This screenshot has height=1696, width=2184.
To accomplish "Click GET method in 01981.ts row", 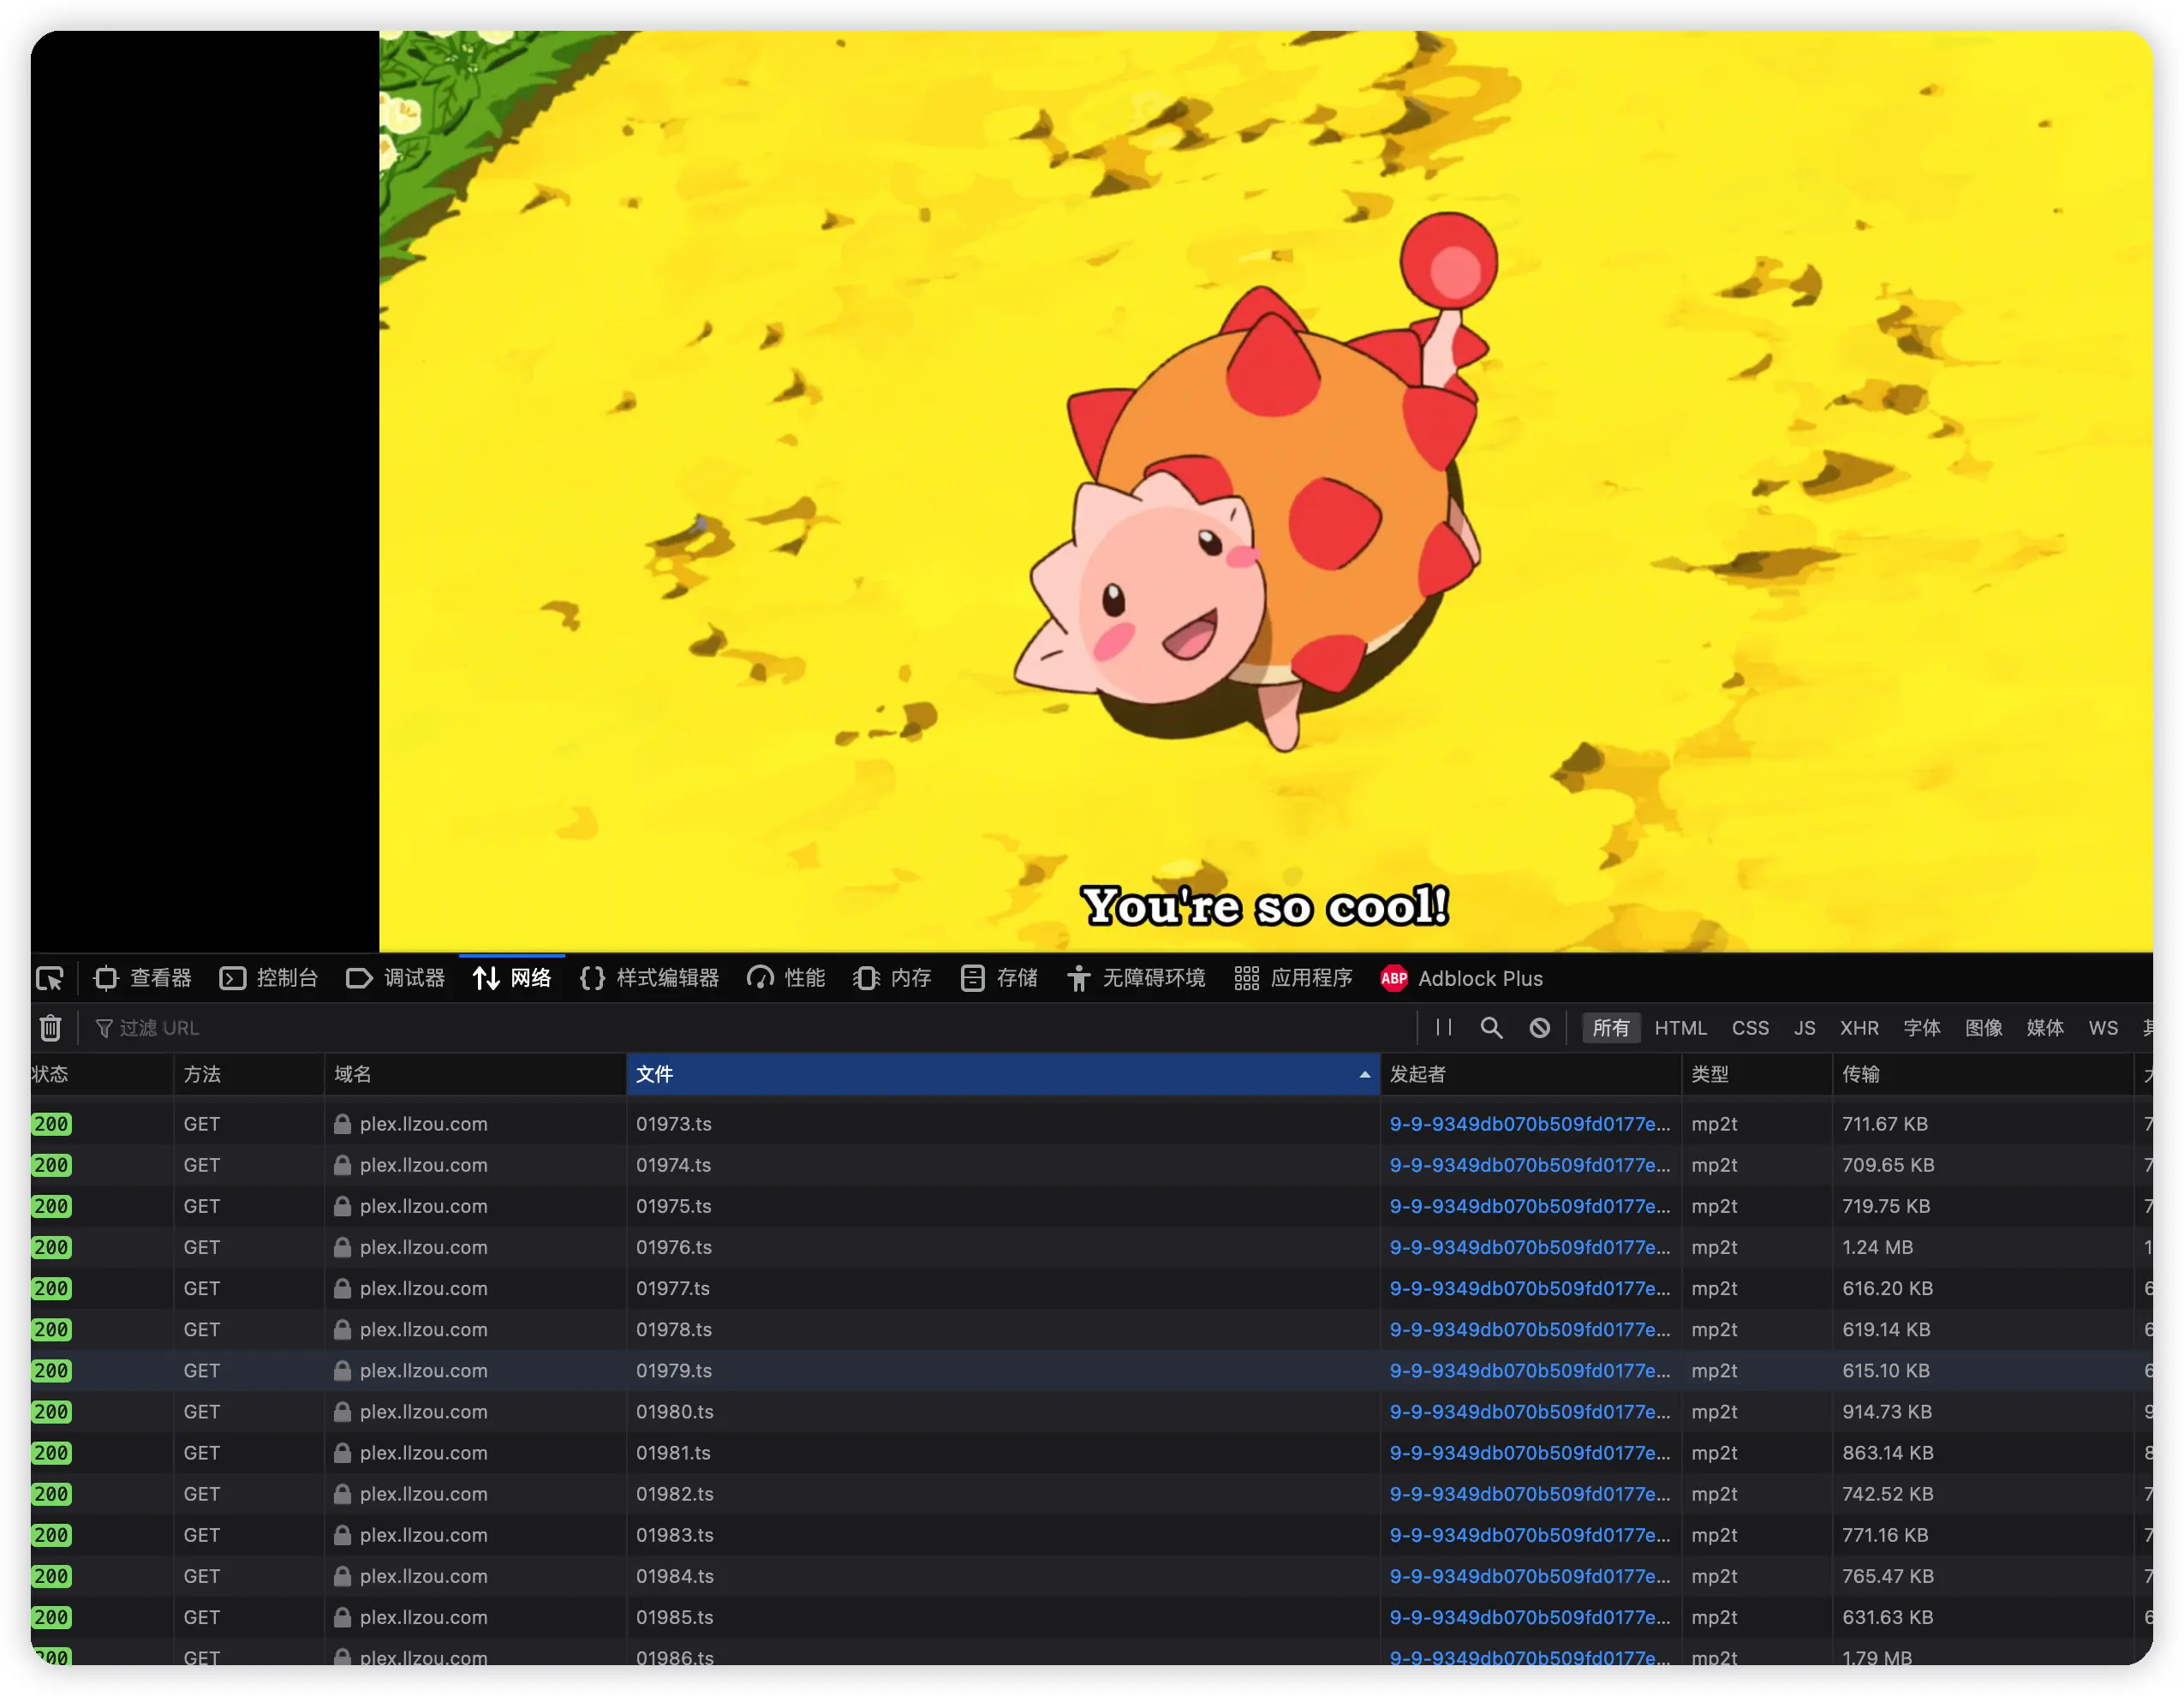I will (201, 1452).
